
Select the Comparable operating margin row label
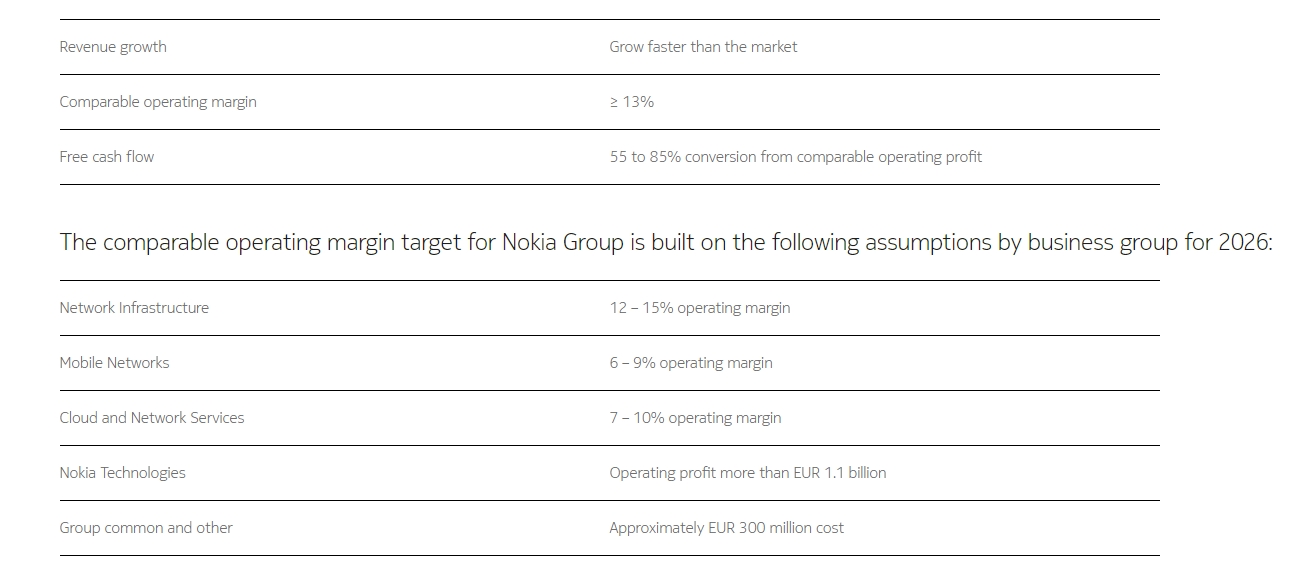point(158,102)
